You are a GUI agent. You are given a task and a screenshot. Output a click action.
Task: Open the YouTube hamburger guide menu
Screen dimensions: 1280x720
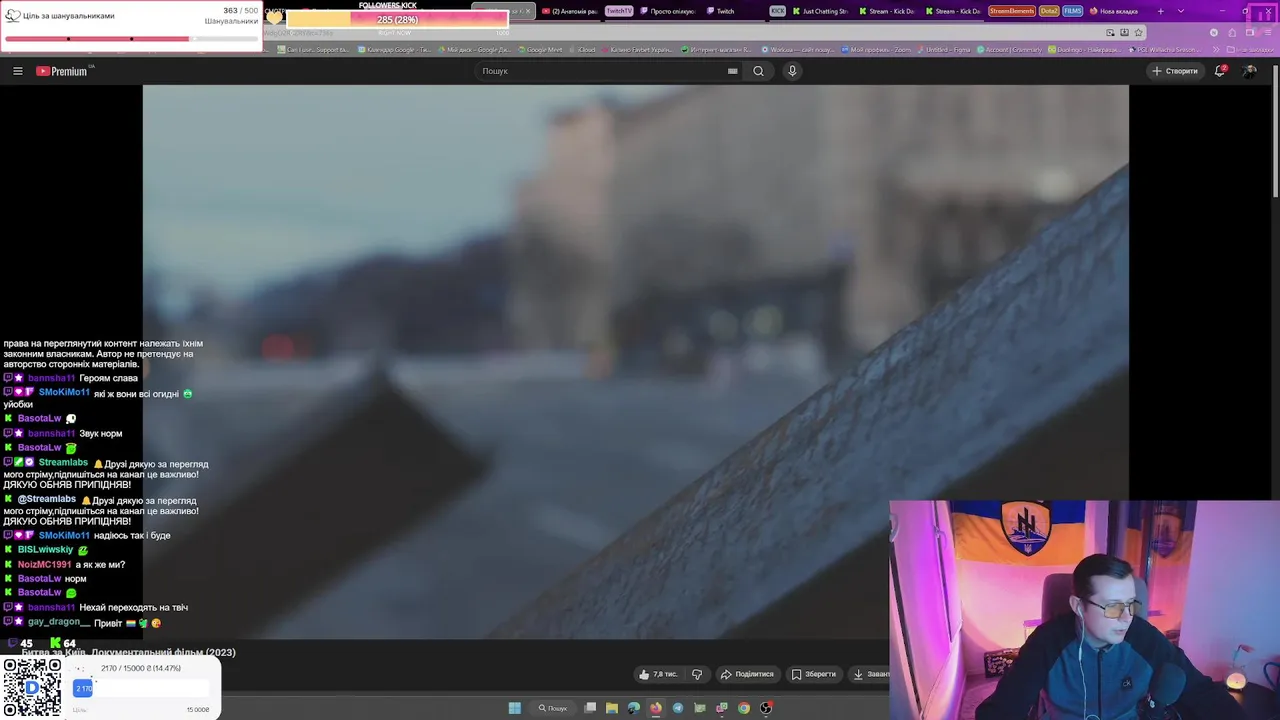click(x=17, y=71)
